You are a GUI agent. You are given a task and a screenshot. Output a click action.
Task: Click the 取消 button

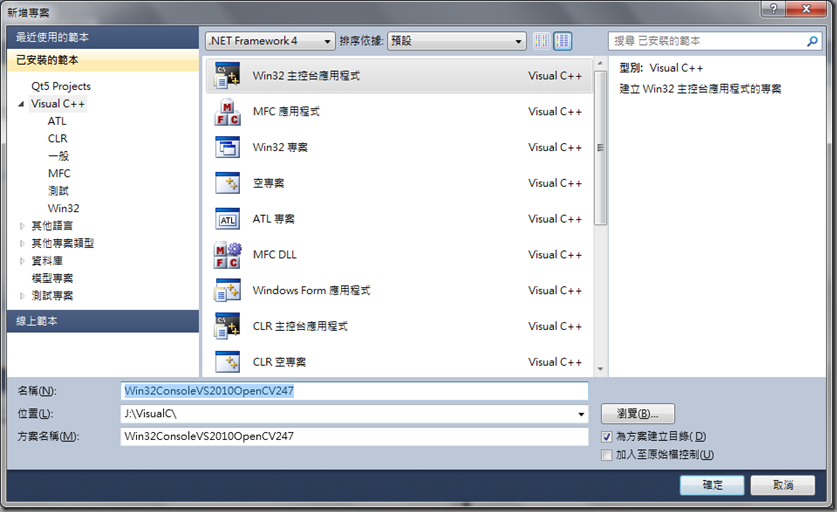(783, 485)
